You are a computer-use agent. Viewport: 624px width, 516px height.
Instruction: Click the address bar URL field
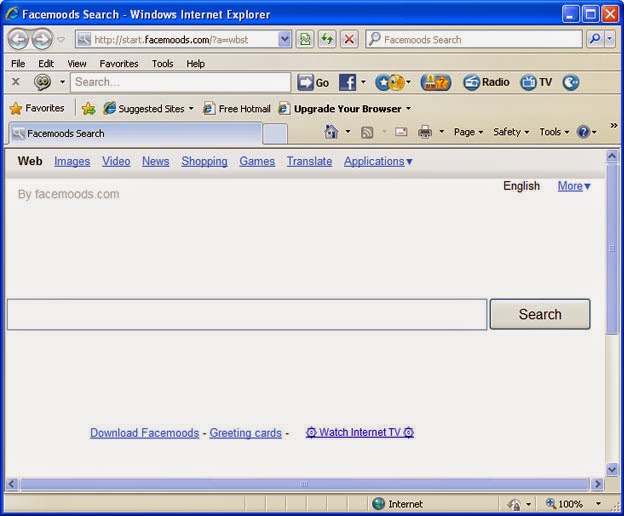click(177, 39)
